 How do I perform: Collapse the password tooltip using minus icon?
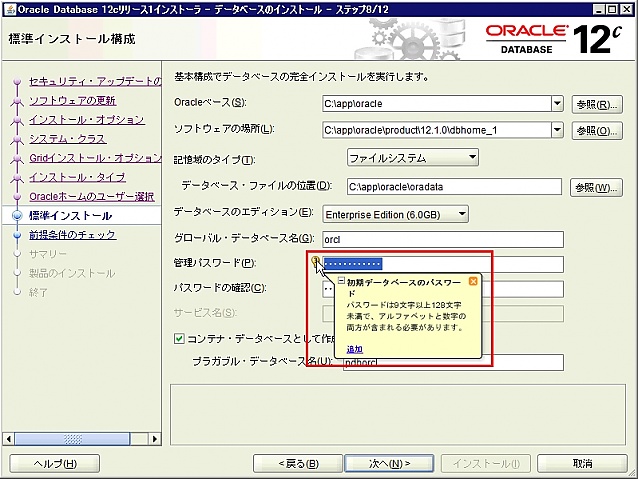coord(341,281)
